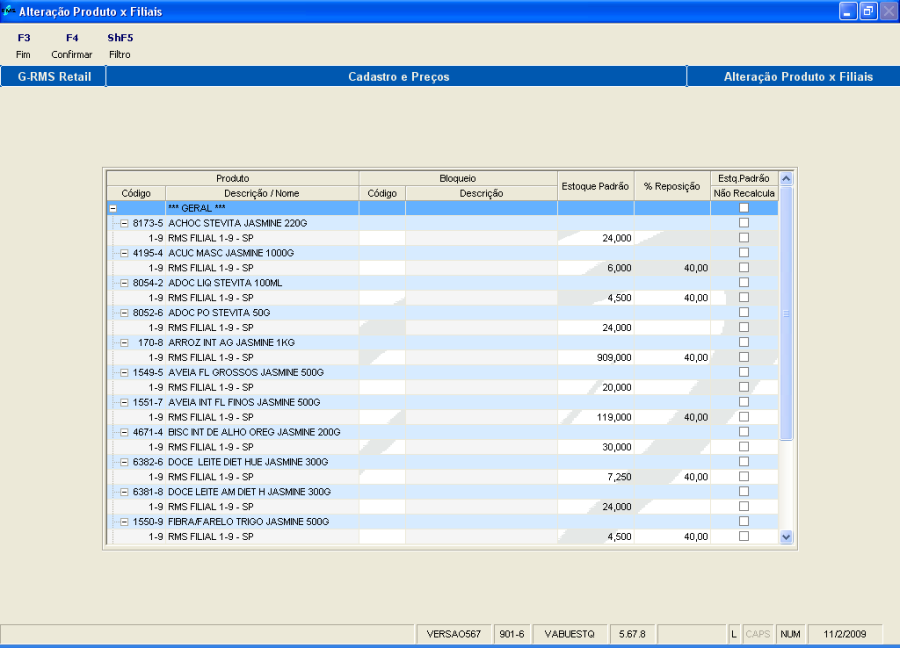Collapse FIBRA/FARELO TRIGO JASMINE 500G node
This screenshot has width=900, height=648.
click(x=124, y=522)
